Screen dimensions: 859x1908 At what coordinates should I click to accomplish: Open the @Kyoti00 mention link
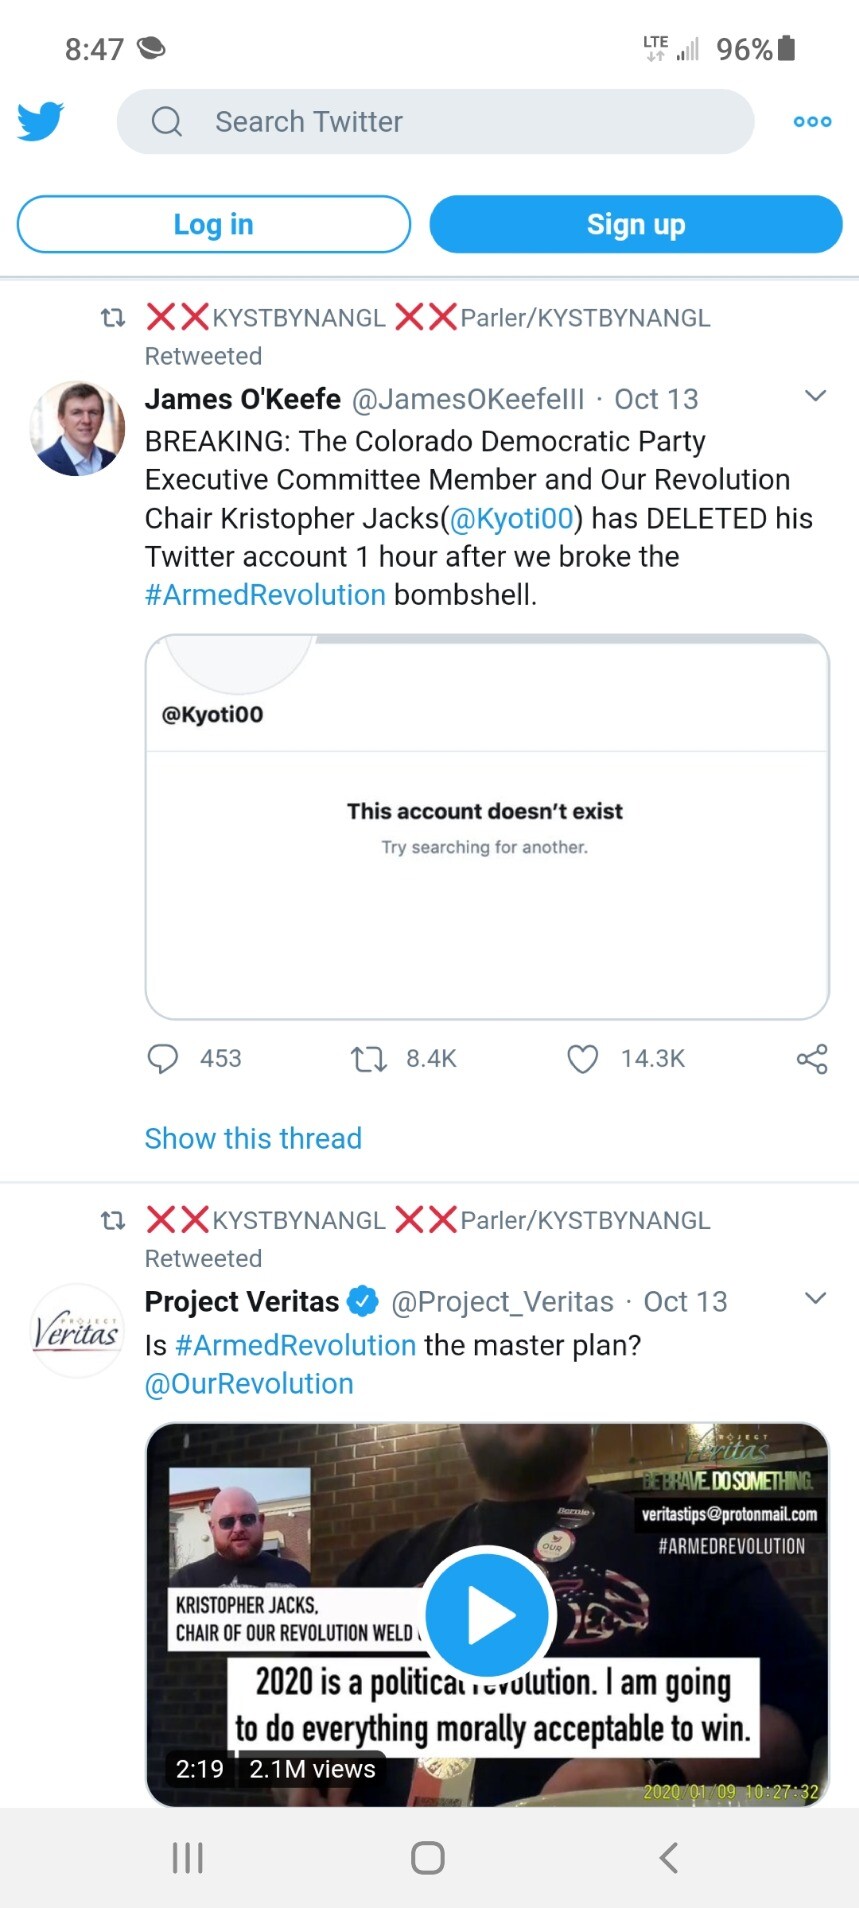pos(511,518)
